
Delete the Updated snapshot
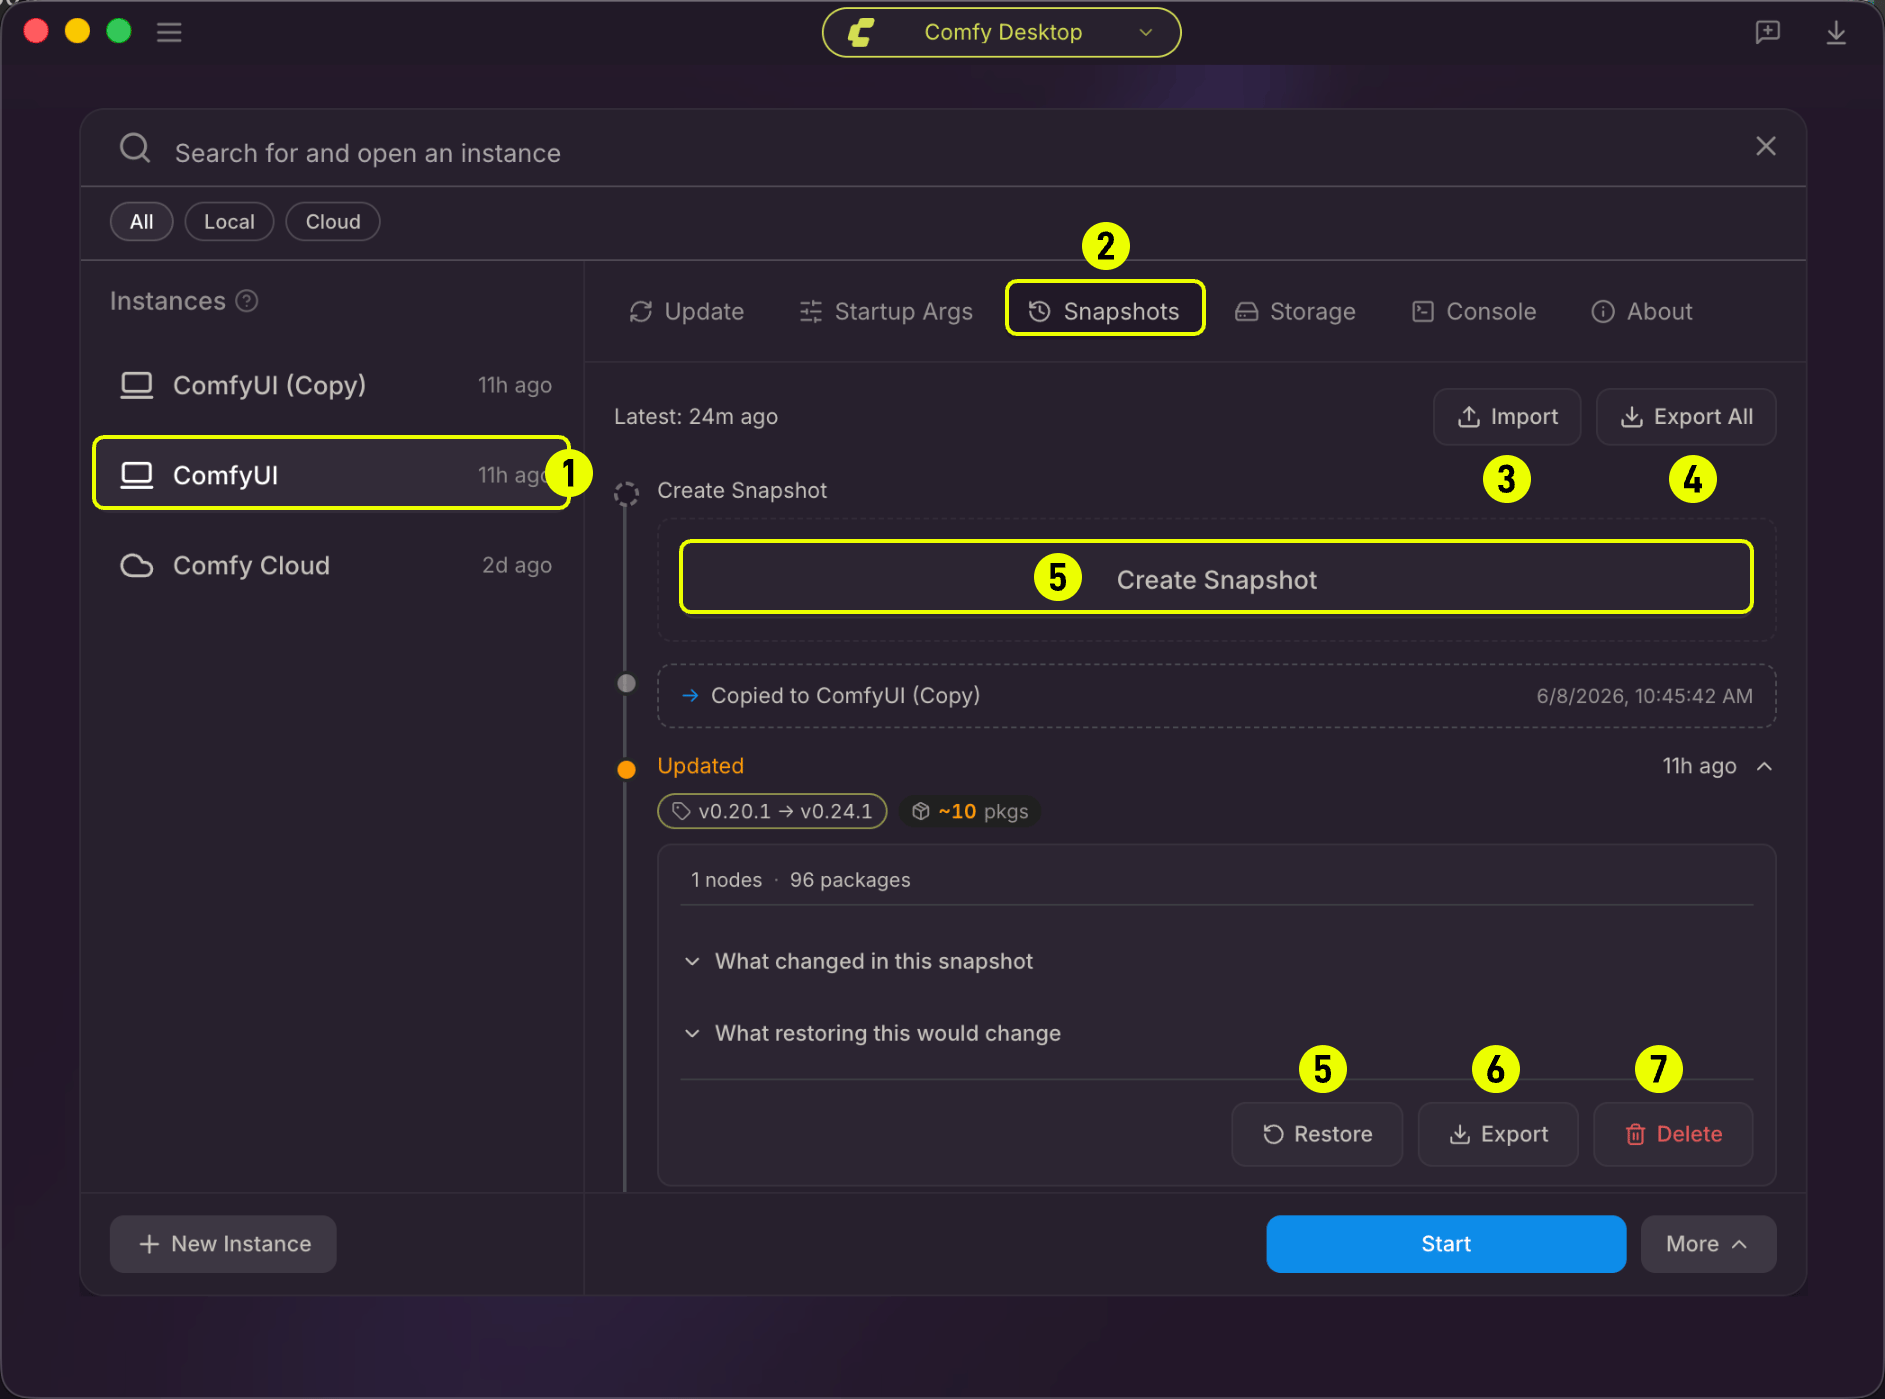[x=1673, y=1134]
